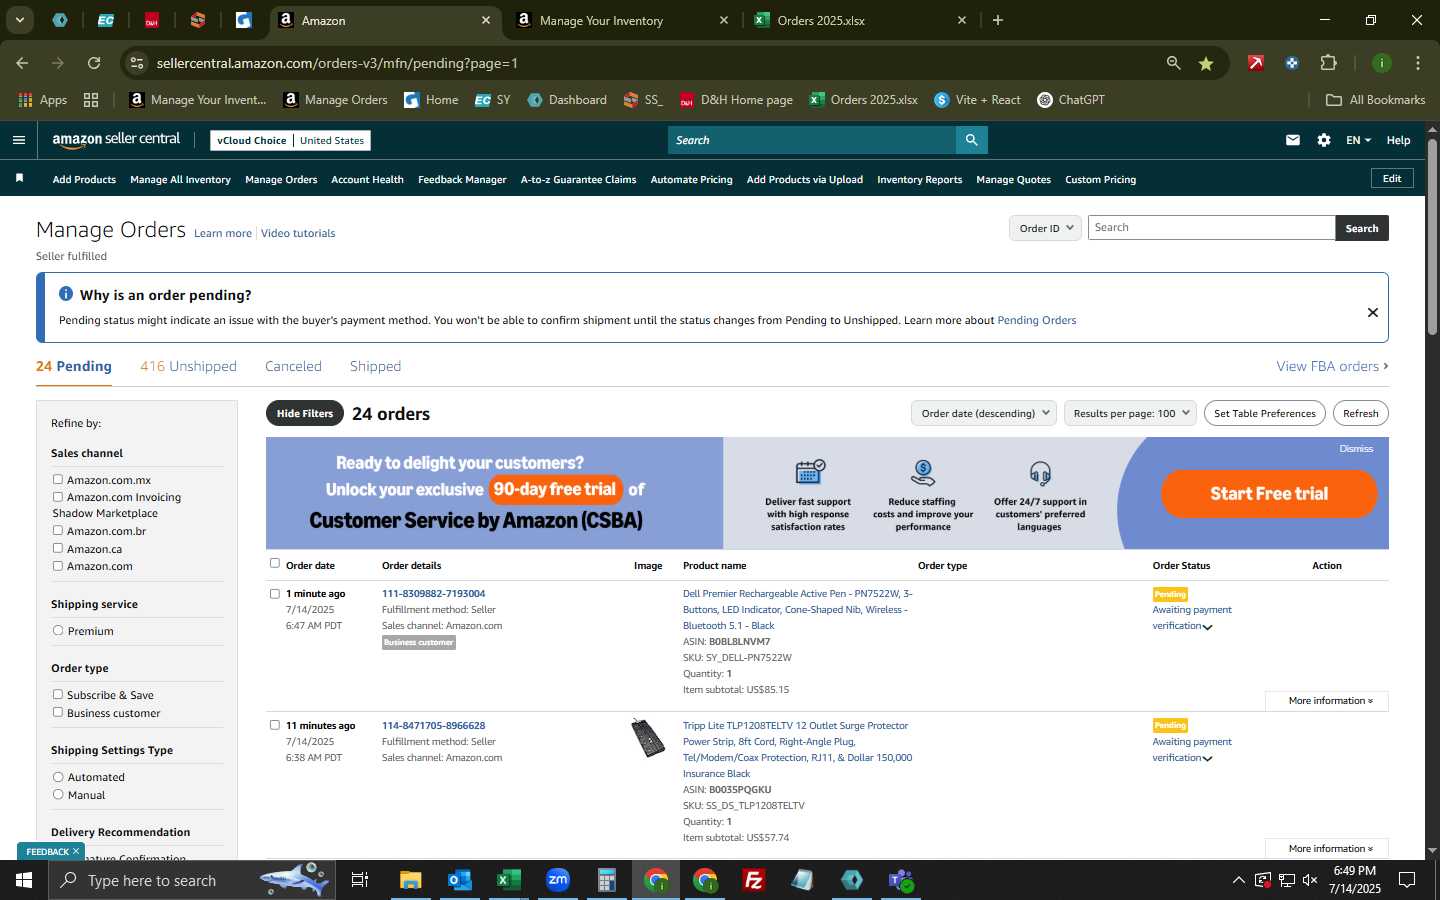Screen dimensions: 1440x900
Task: Click the Tripp Lite surge protector thumbnail
Action: pyautogui.click(x=648, y=738)
